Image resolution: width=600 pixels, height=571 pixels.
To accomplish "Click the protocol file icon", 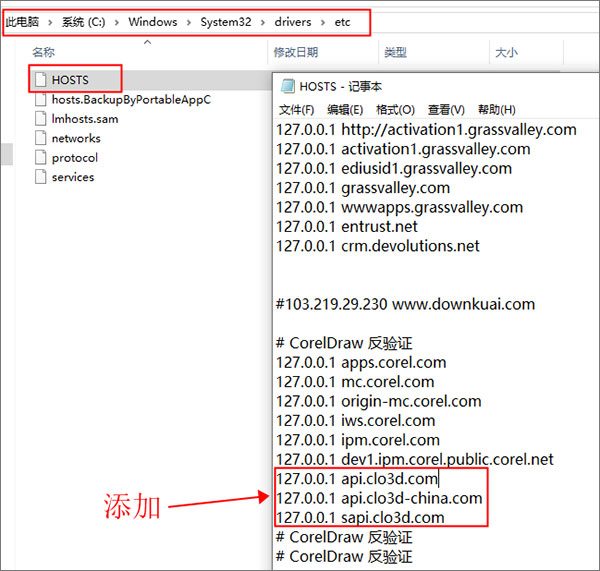I will point(40,158).
